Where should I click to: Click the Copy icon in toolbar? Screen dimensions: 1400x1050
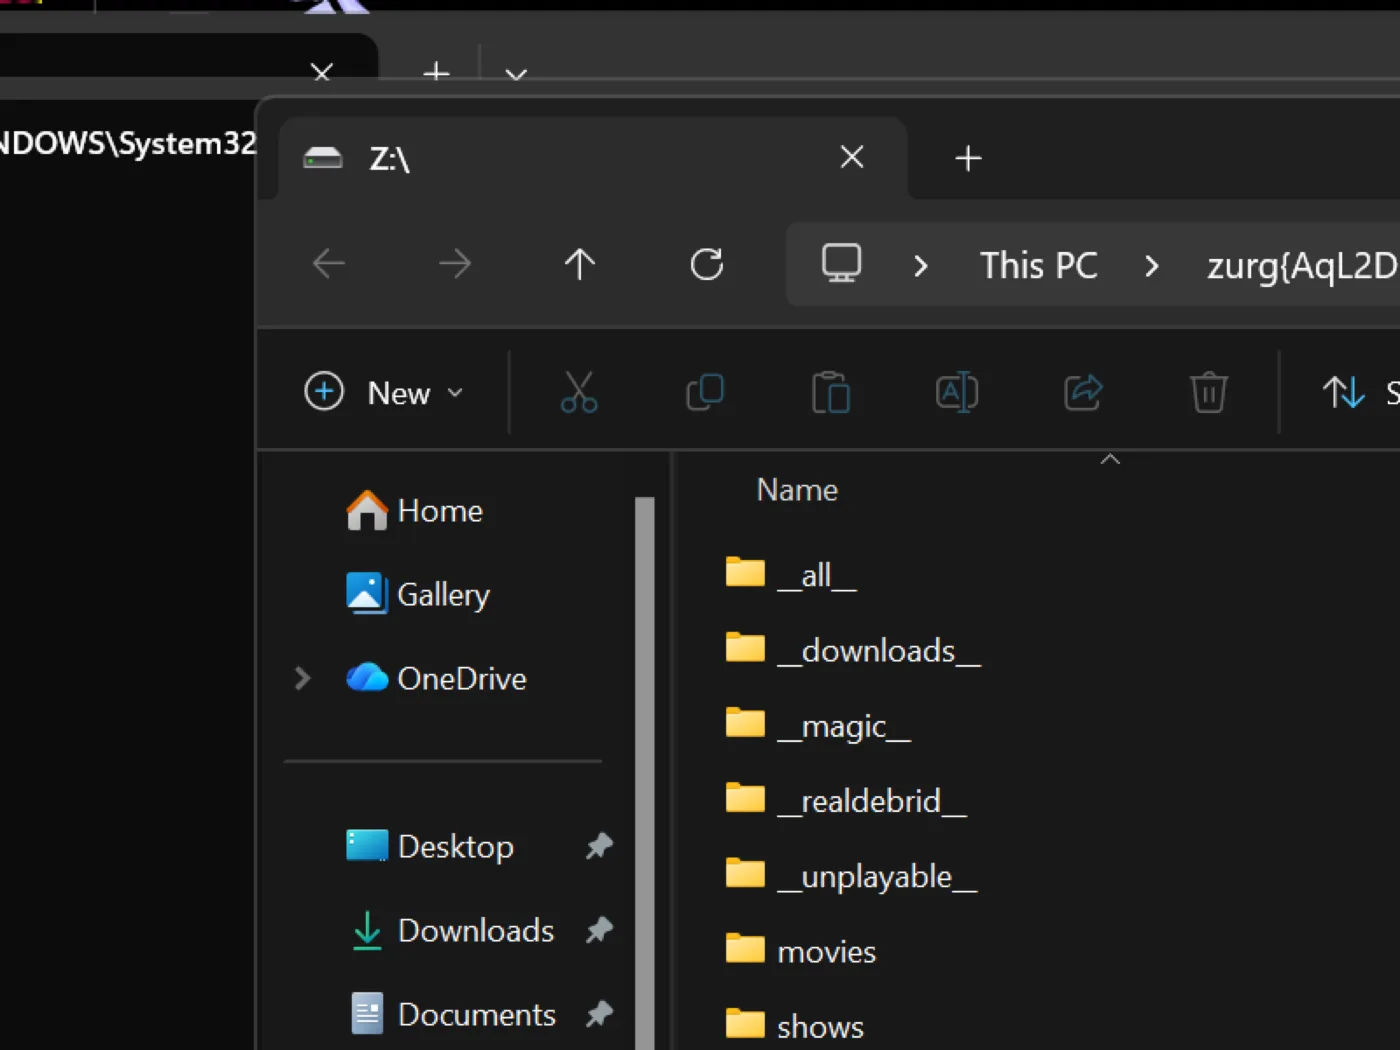pyautogui.click(x=705, y=392)
